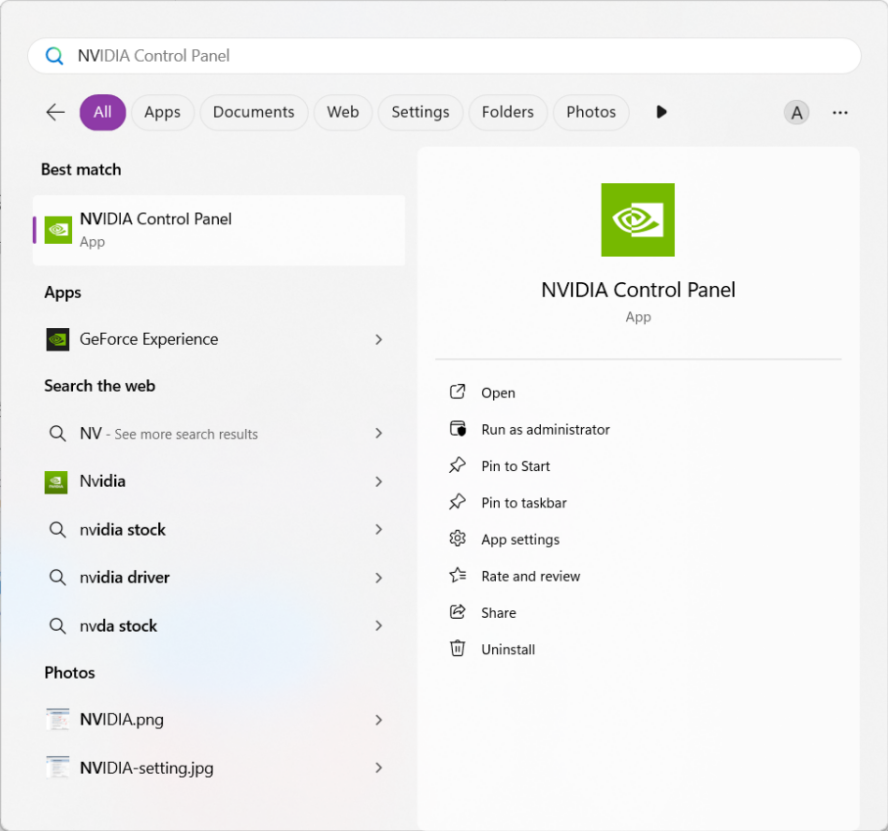Click the App settings gear icon
This screenshot has width=889, height=831.
click(458, 539)
